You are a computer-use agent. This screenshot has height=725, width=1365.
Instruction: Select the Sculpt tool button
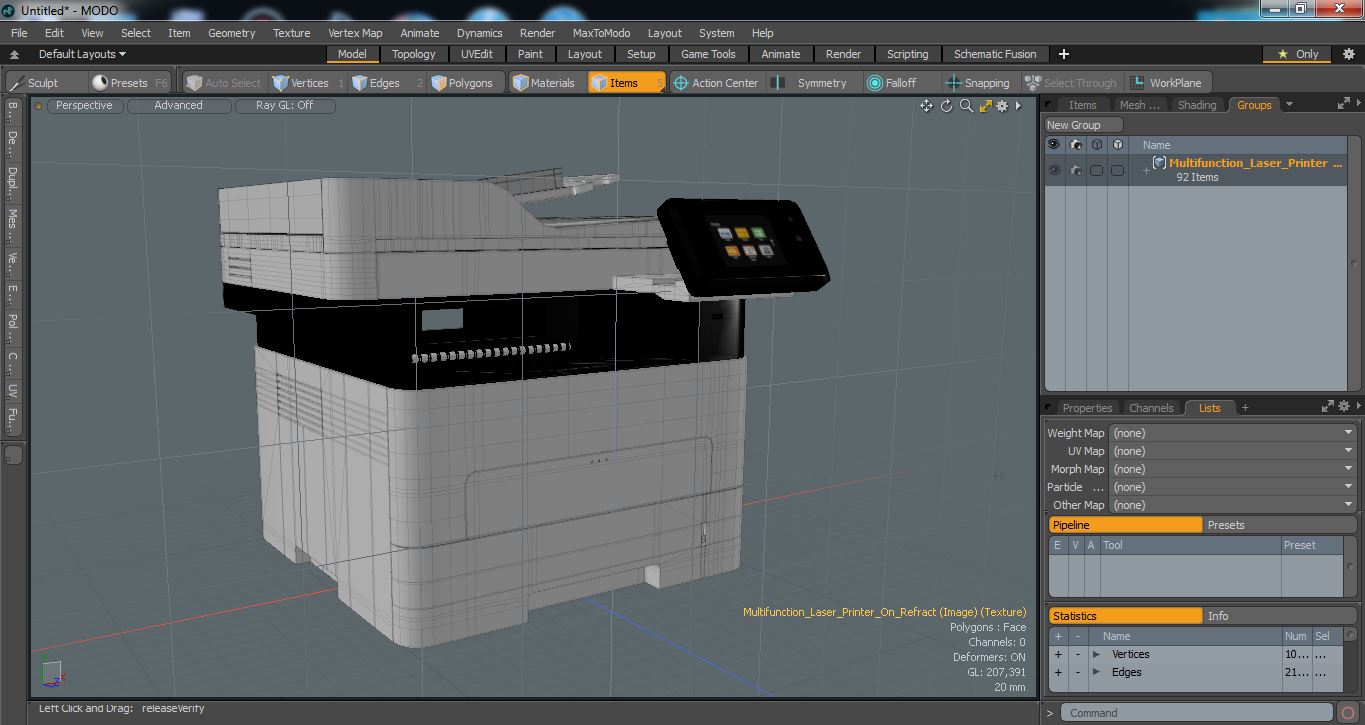point(43,83)
